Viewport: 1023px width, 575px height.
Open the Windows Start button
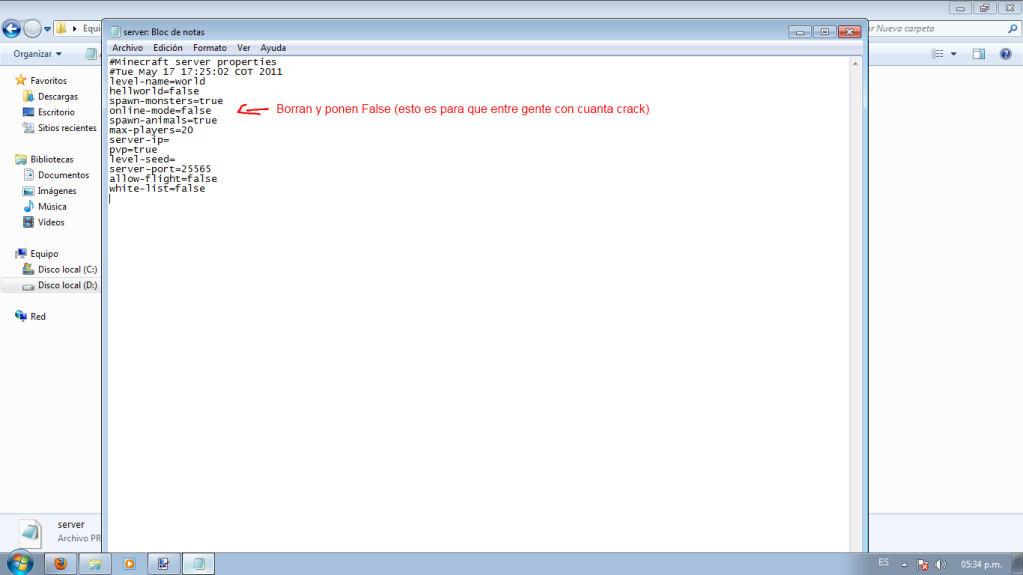pos(20,563)
